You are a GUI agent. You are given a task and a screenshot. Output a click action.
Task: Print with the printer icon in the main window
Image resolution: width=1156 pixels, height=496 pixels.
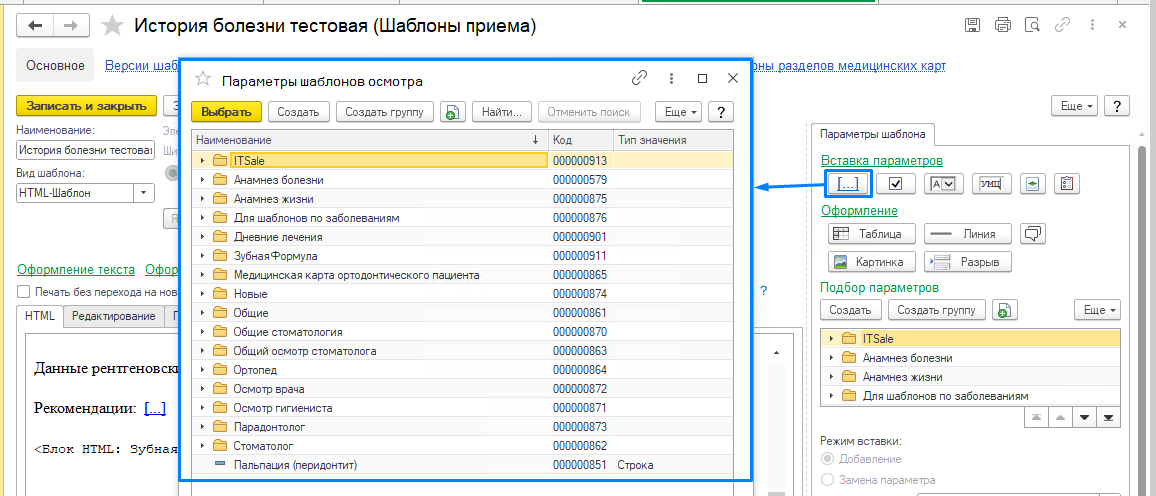[x=1002, y=25]
